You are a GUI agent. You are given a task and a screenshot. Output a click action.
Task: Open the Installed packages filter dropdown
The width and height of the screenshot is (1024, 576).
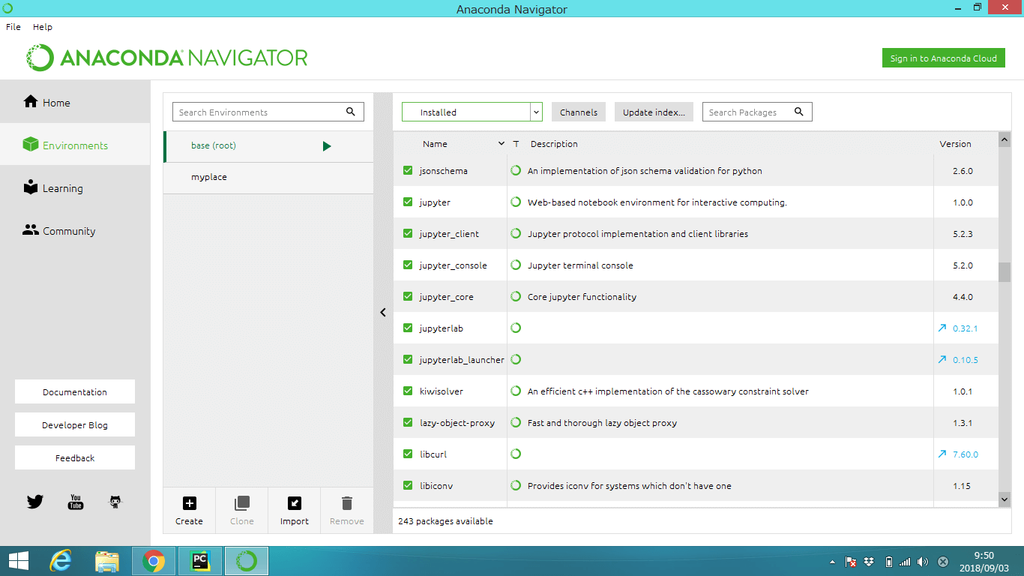click(472, 112)
